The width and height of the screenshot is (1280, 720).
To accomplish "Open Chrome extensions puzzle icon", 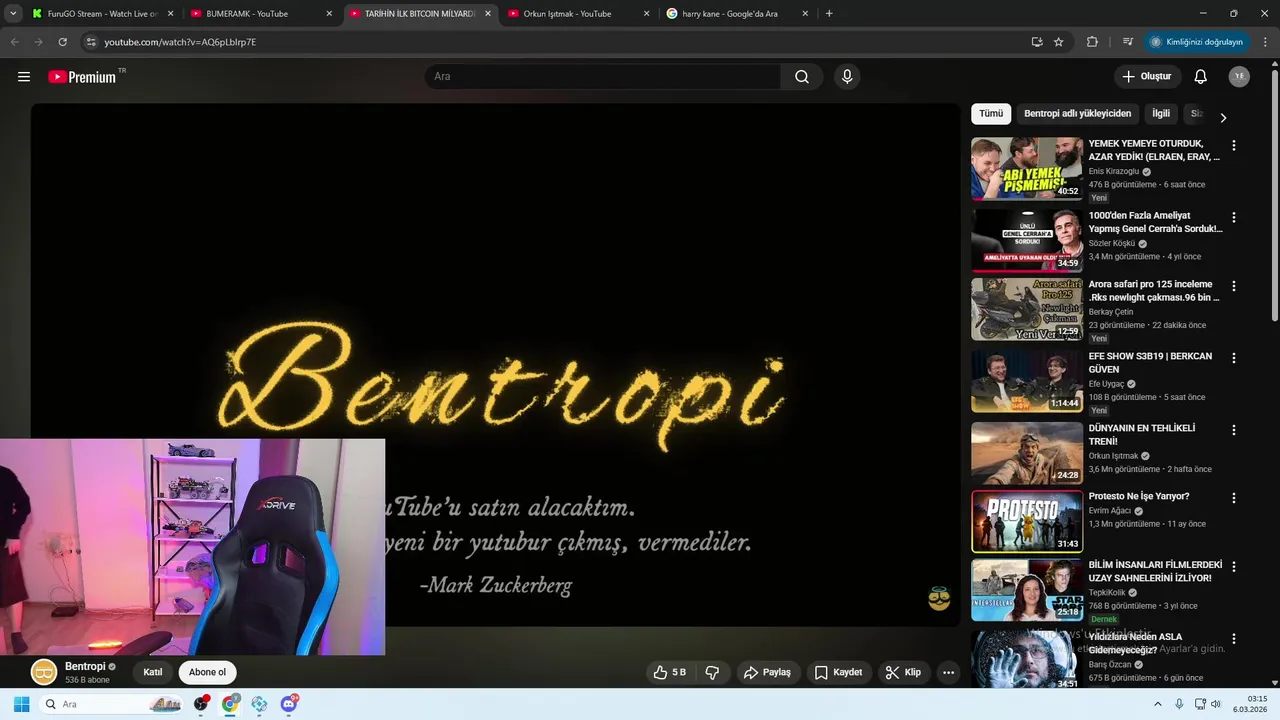I will 1092,42.
